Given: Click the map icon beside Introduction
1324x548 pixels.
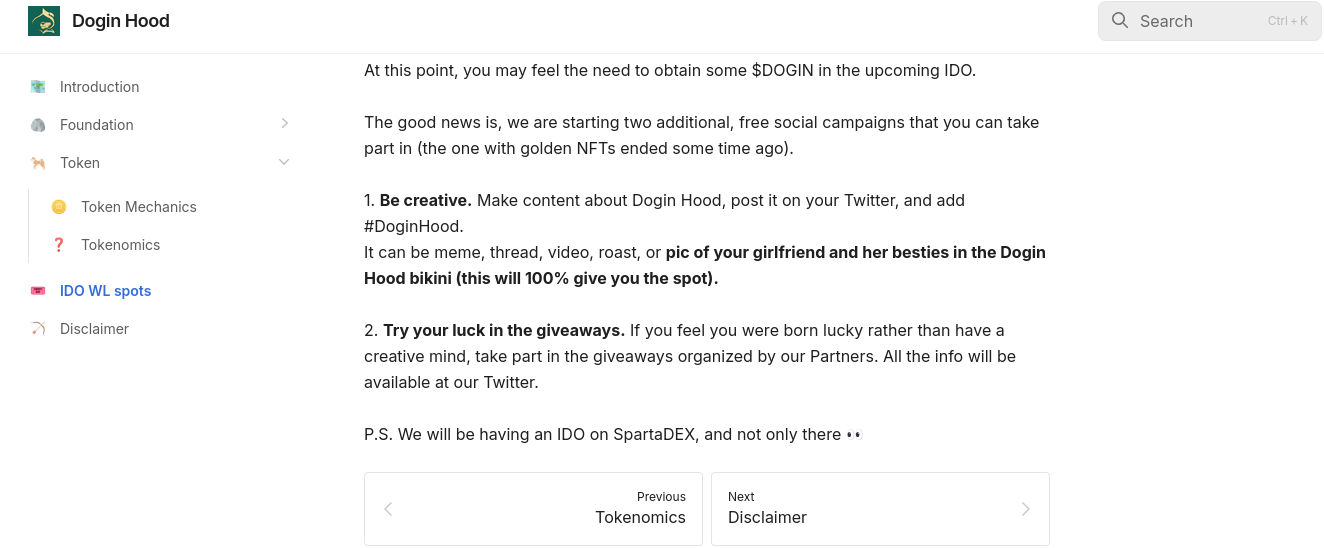Looking at the screenshot, I should click(x=38, y=87).
